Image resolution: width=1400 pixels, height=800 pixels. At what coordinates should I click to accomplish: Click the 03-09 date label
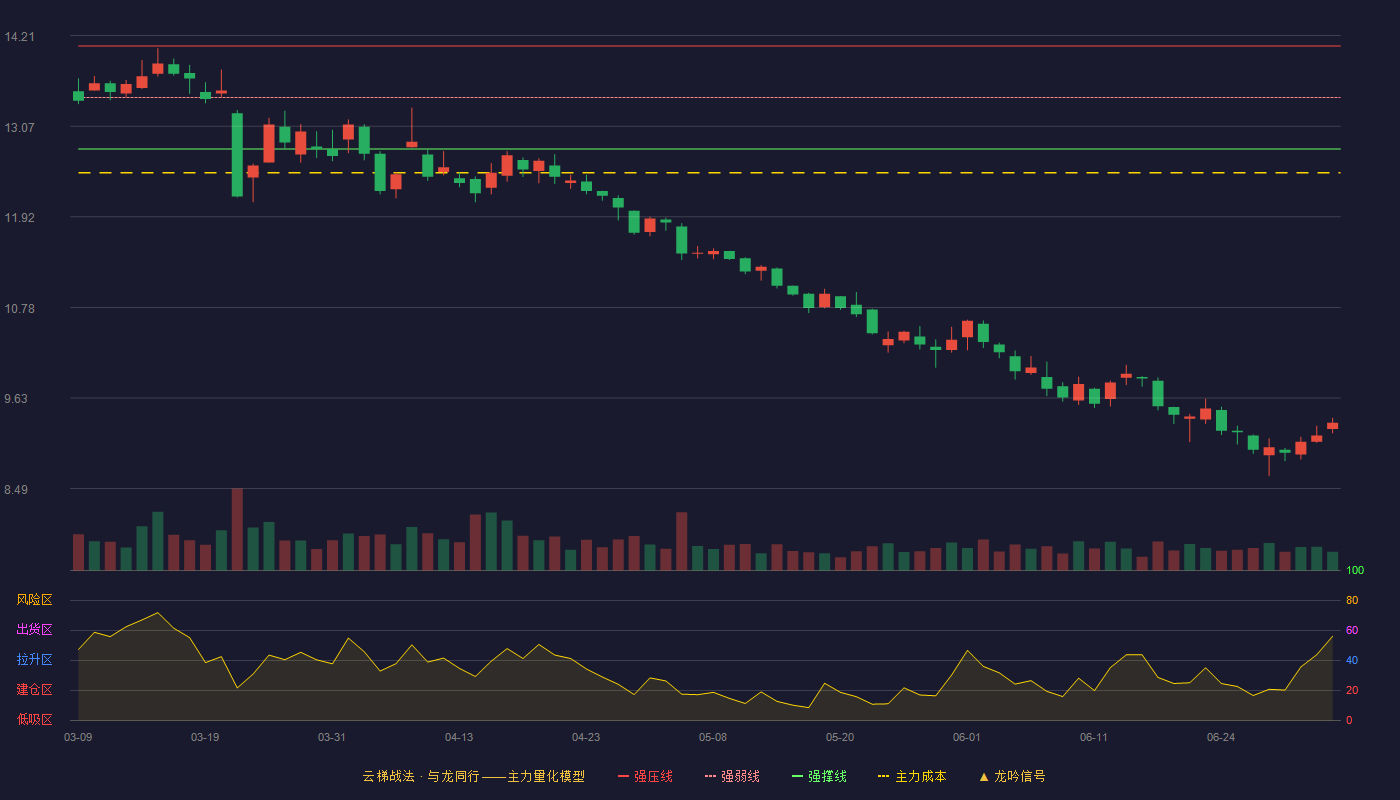[x=78, y=737]
